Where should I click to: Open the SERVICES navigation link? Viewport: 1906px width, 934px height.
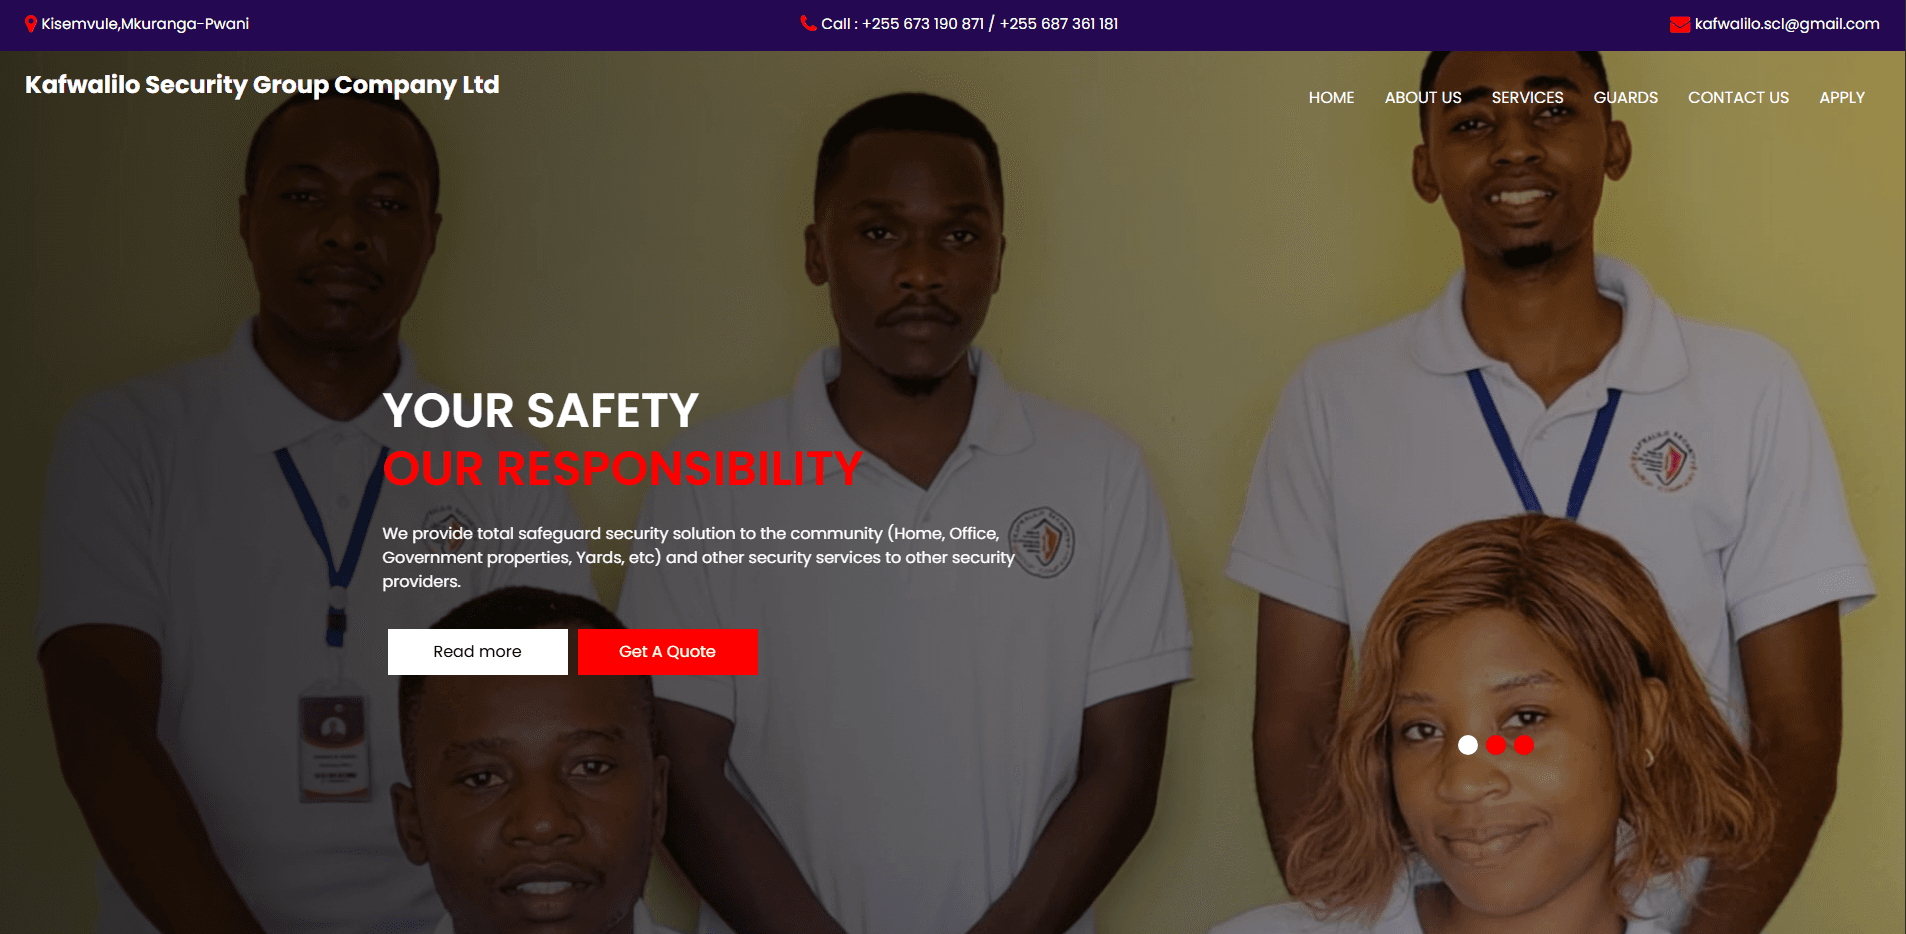tap(1527, 97)
